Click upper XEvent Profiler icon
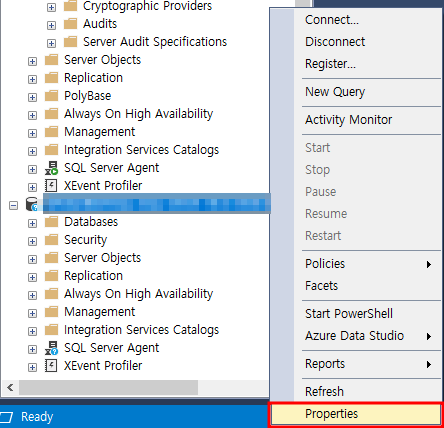Screen dimensions: 444x428 click(51, 186)
